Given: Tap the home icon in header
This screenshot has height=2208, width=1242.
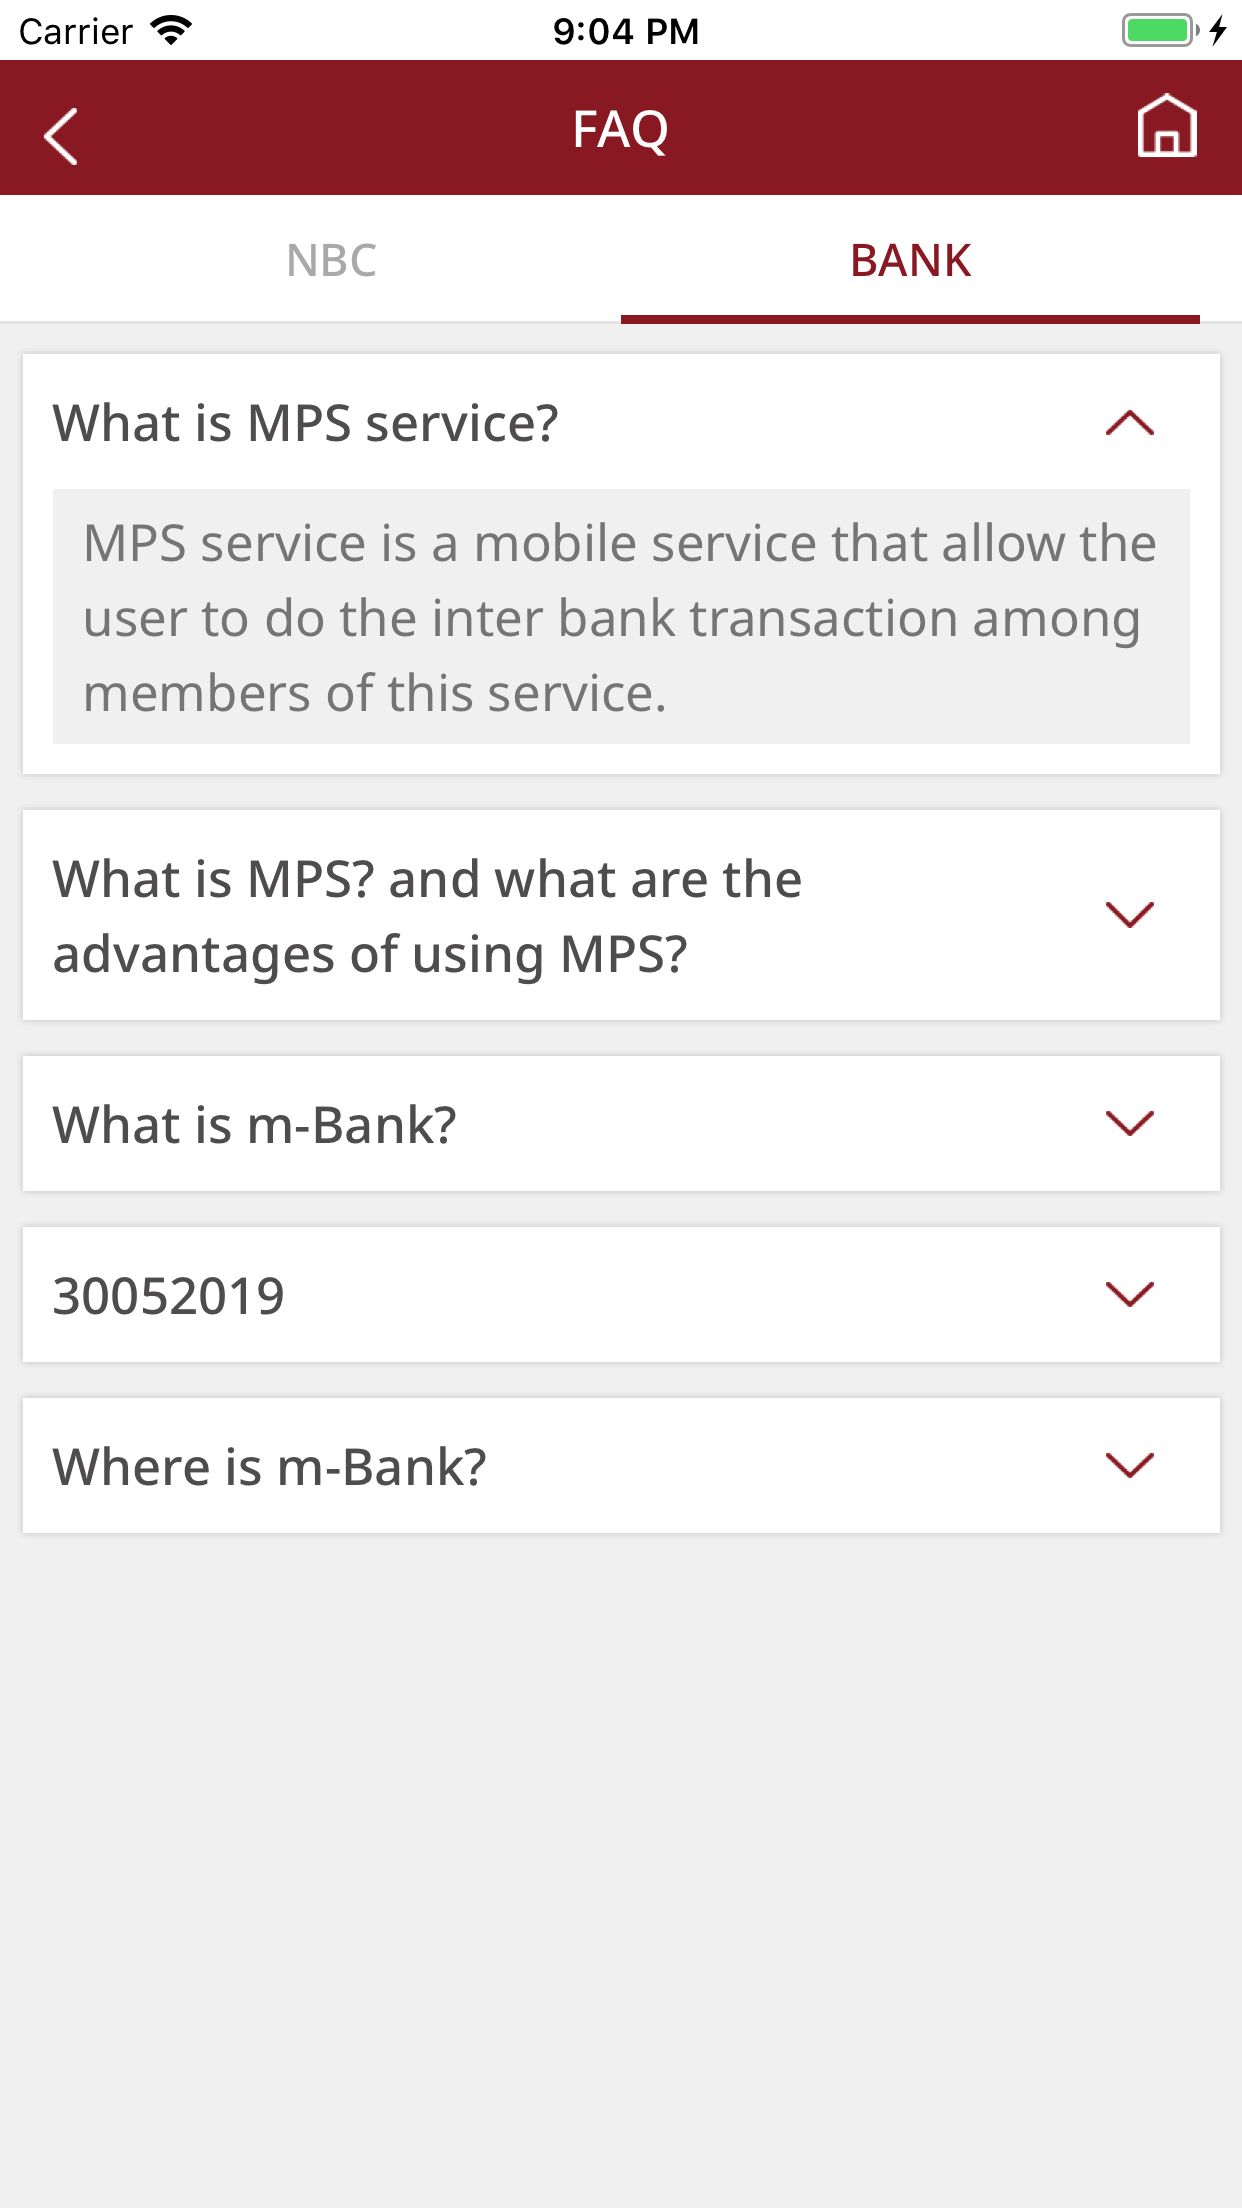Looking at the screenshot, I should (1166, 127).
